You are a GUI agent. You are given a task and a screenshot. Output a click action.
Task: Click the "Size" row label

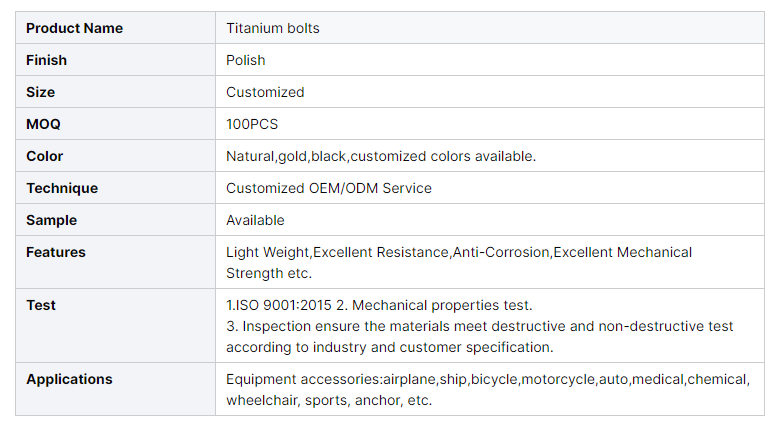[x=41, y=92]
